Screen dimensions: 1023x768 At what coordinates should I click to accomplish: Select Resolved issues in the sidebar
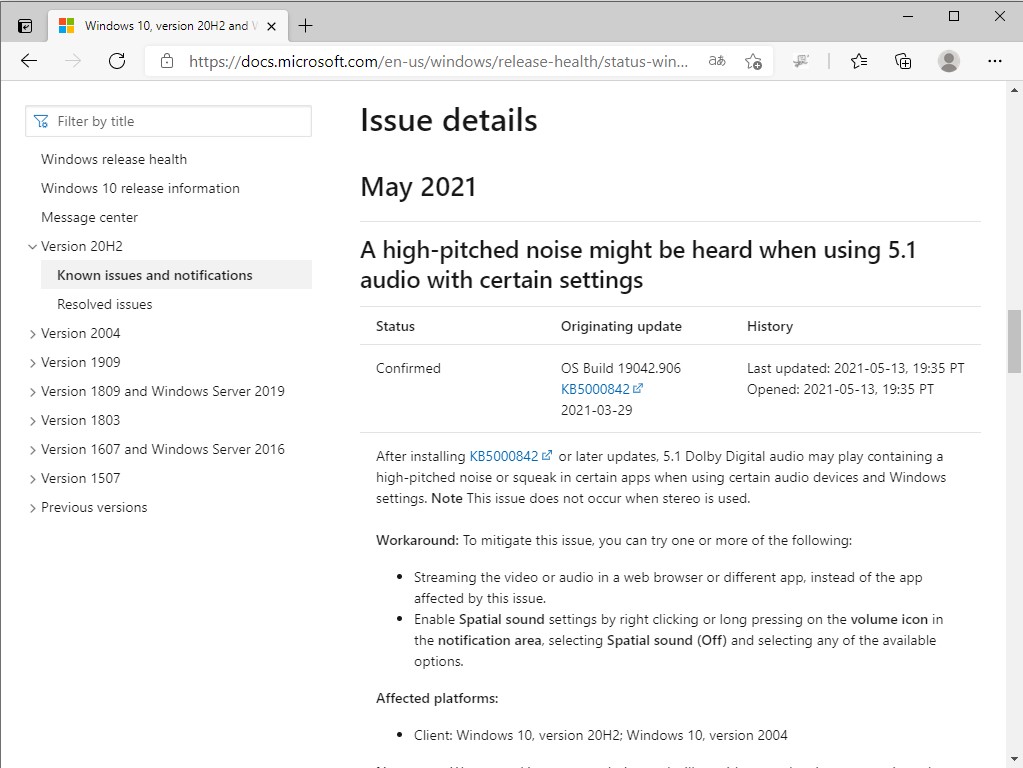tap(105, 304)
